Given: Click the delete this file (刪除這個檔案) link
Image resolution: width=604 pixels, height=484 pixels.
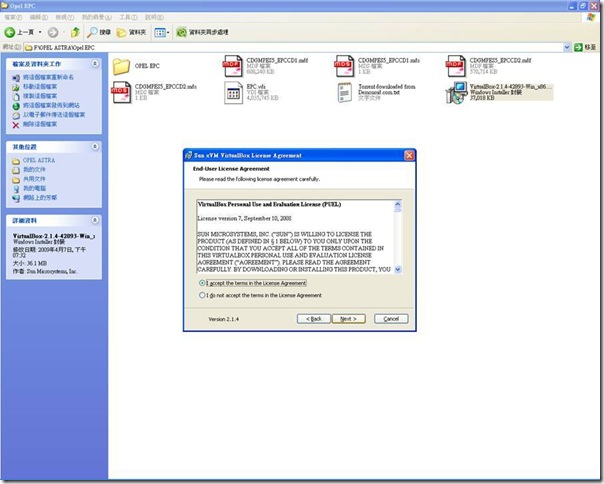Looking at the screenshot, I should 40,124.
